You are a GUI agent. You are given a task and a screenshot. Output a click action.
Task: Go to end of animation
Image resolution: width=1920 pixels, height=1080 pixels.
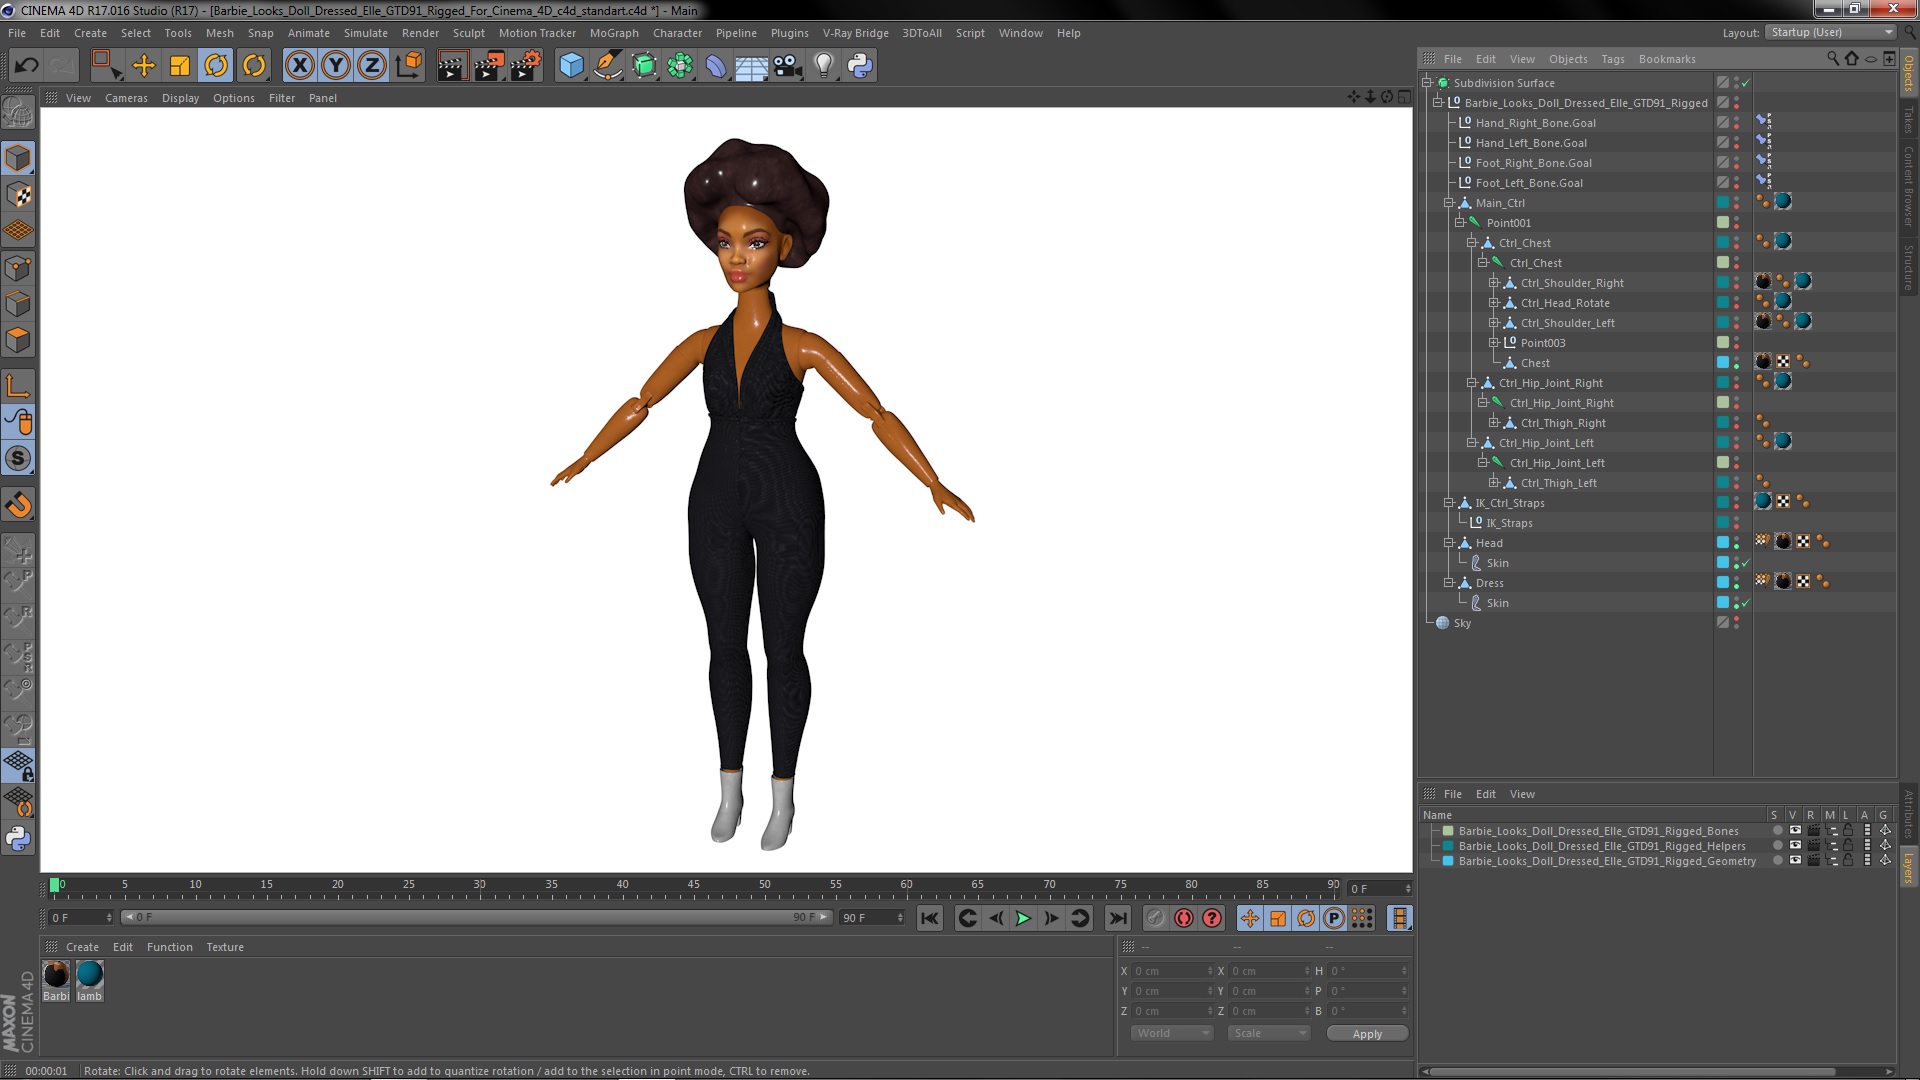click(1118, 918)
